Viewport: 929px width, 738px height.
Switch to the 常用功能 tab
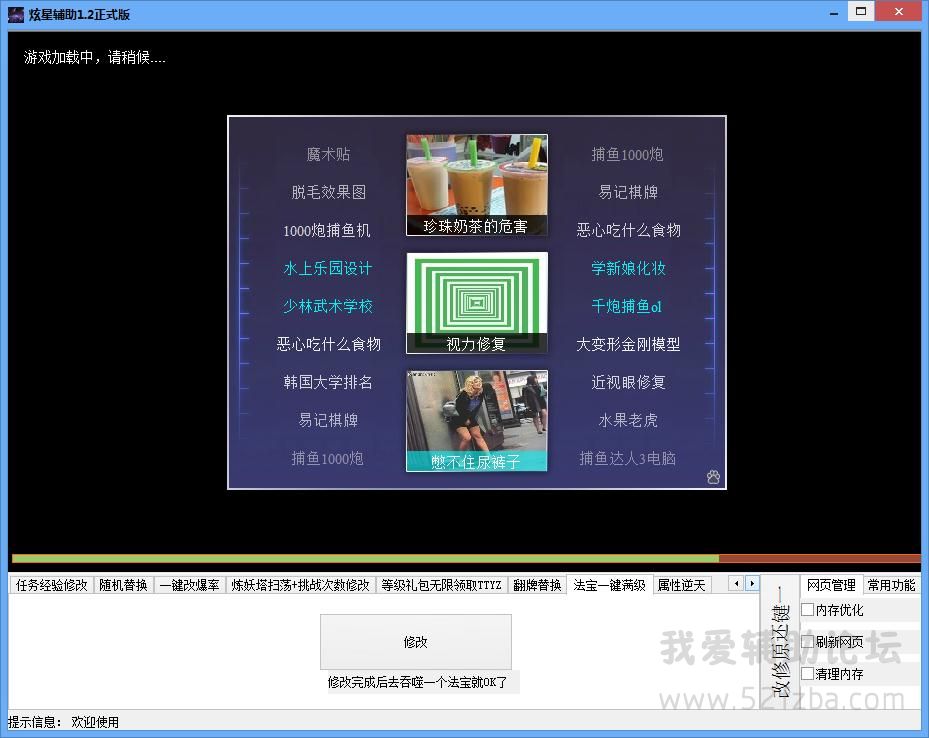pos(891,585)
